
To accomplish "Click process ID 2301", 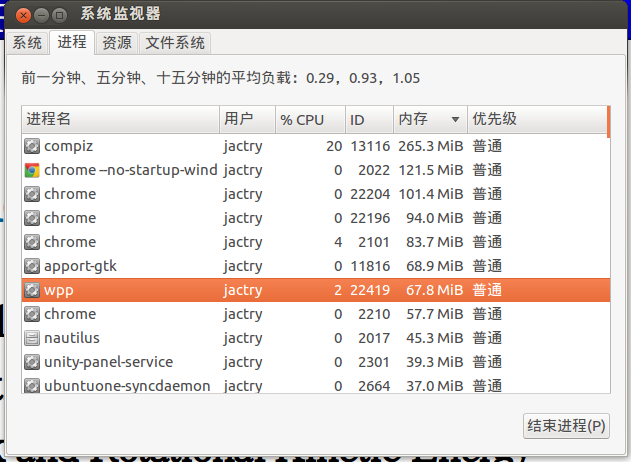I will click(x=374, y=362).
